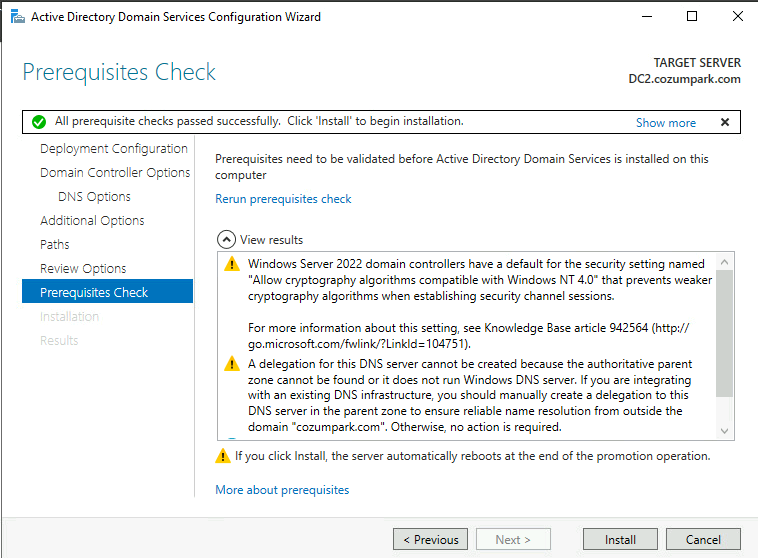758x558 pixels.
Task: Open Show more in notification bar
Action: (x=666, y=123)
